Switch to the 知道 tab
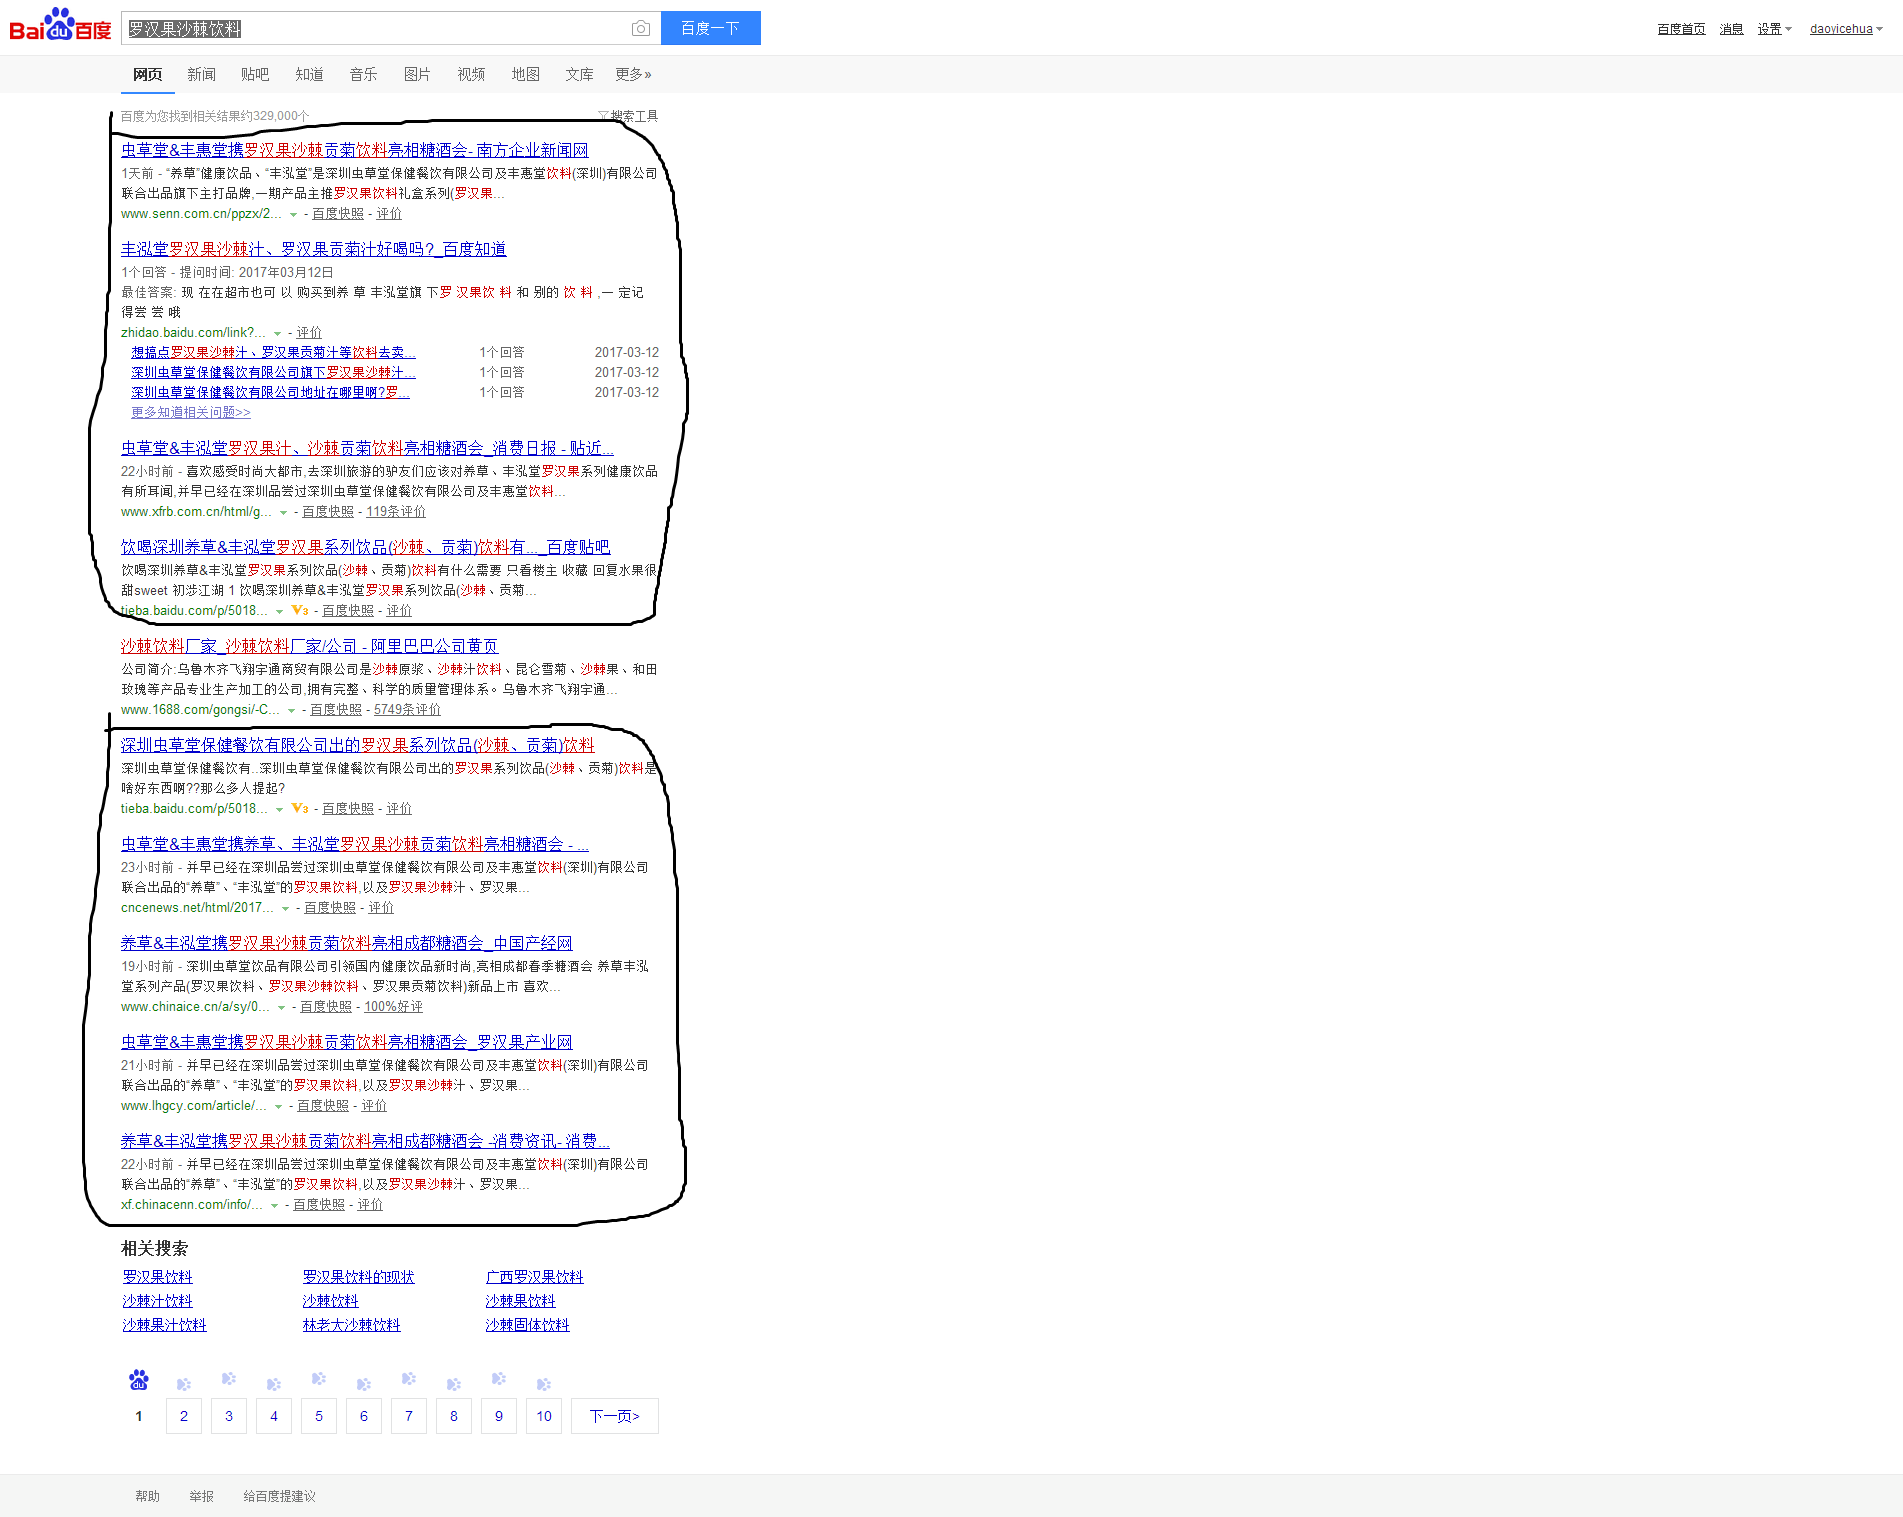This screenshot has width=1903, height=1517. click(x=309, y=74)
